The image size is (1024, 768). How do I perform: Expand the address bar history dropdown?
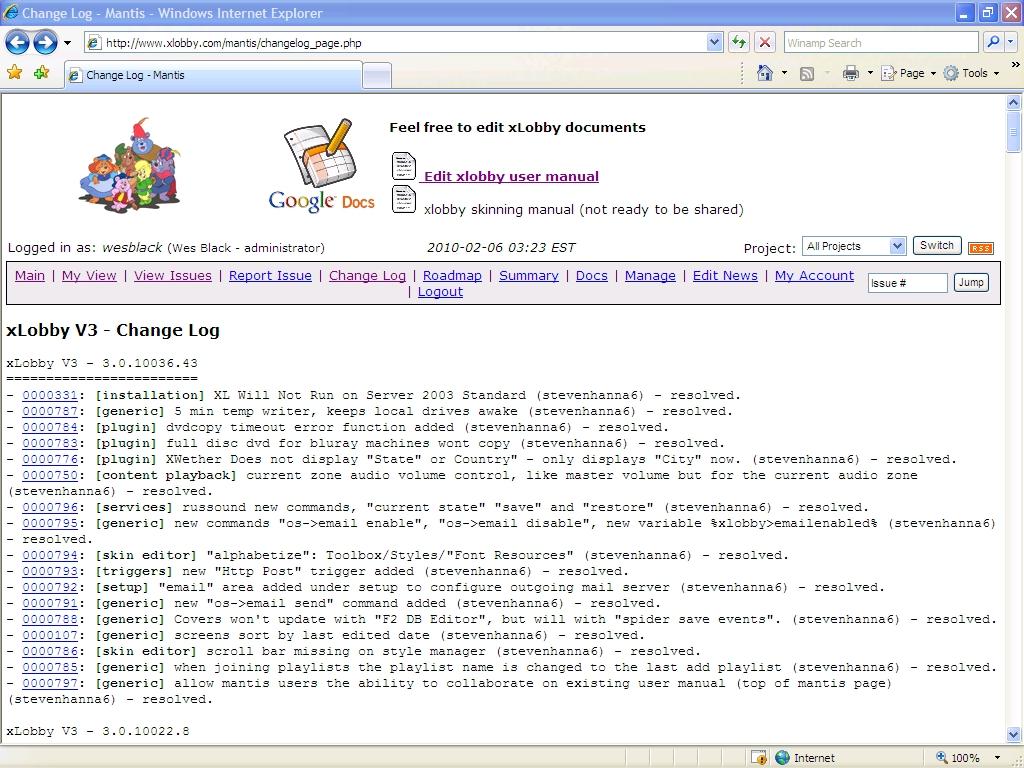click(x=714, y=43)
